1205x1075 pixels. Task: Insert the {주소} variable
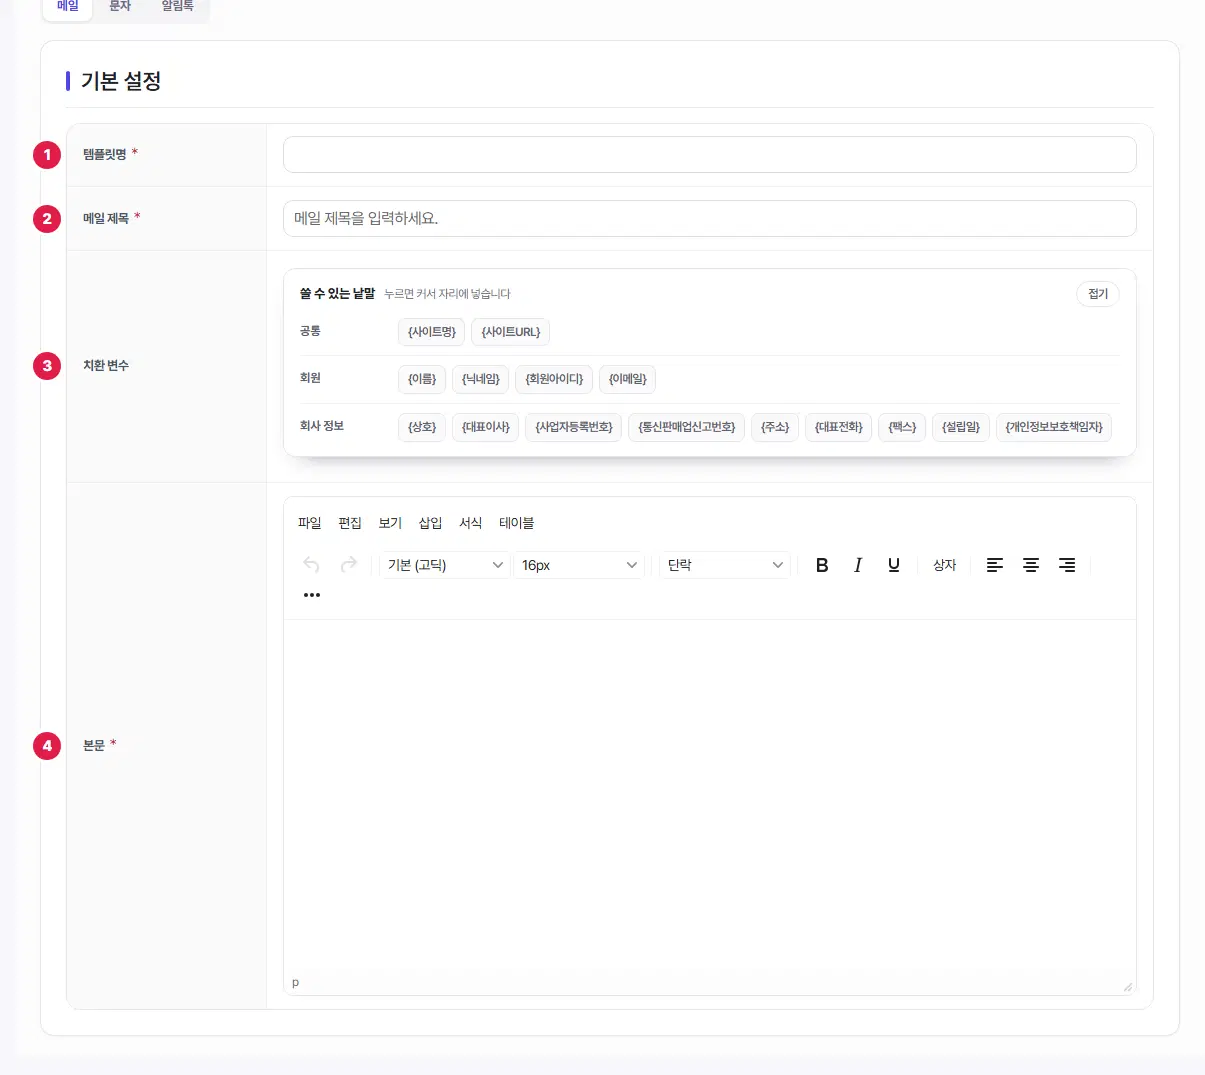coord(775,427)
